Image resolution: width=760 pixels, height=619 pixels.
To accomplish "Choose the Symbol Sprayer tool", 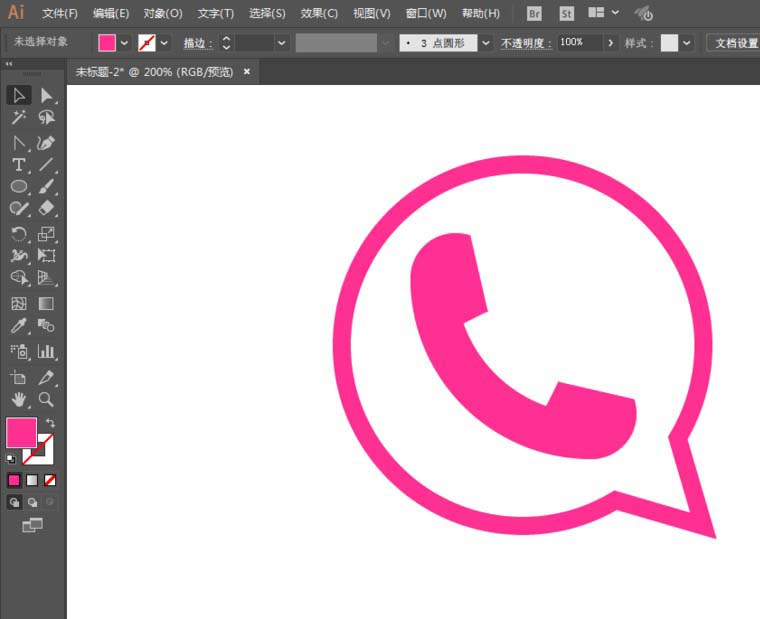I will pos(19,351).
